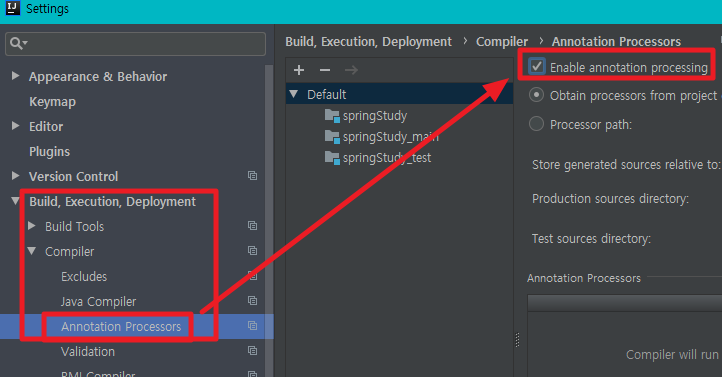Click Appearance & Behavior label
Image resolution: width=722 pixels, height=377 pixels.
[x=98, y=76]
